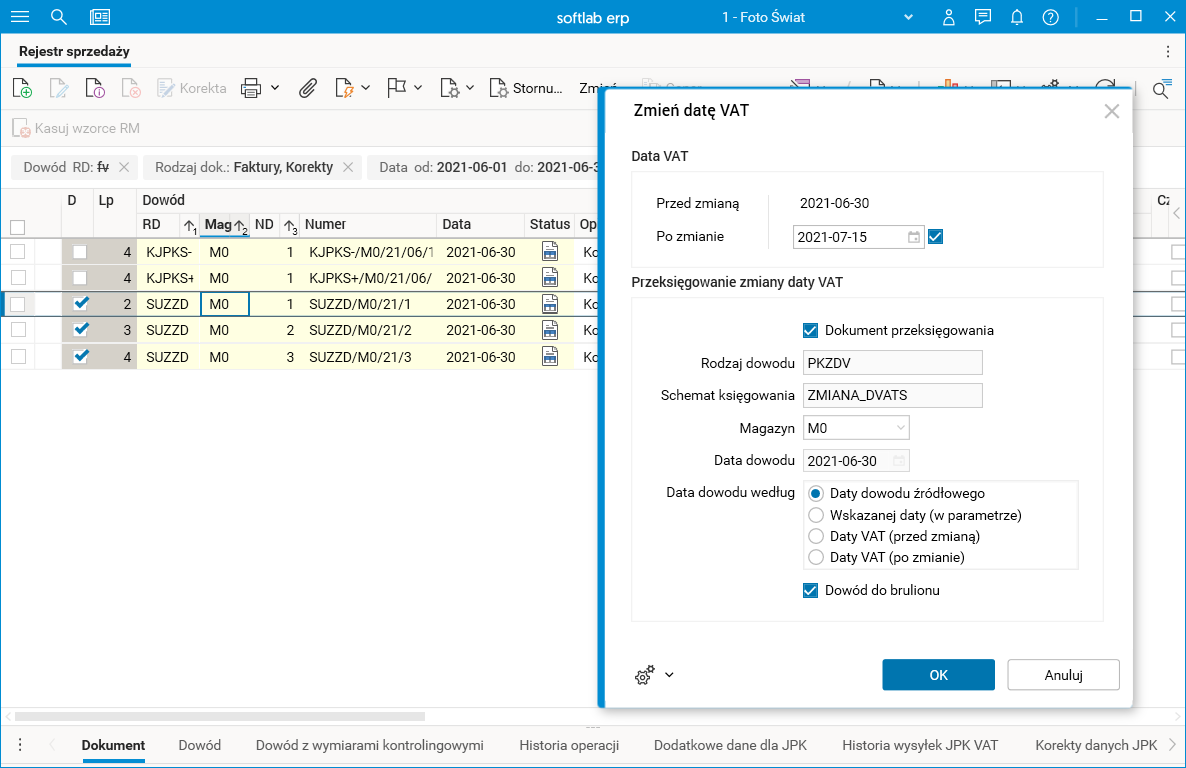Click the paperclip attachments icon
1186x768 pixels.
click(x=308, y=88)
